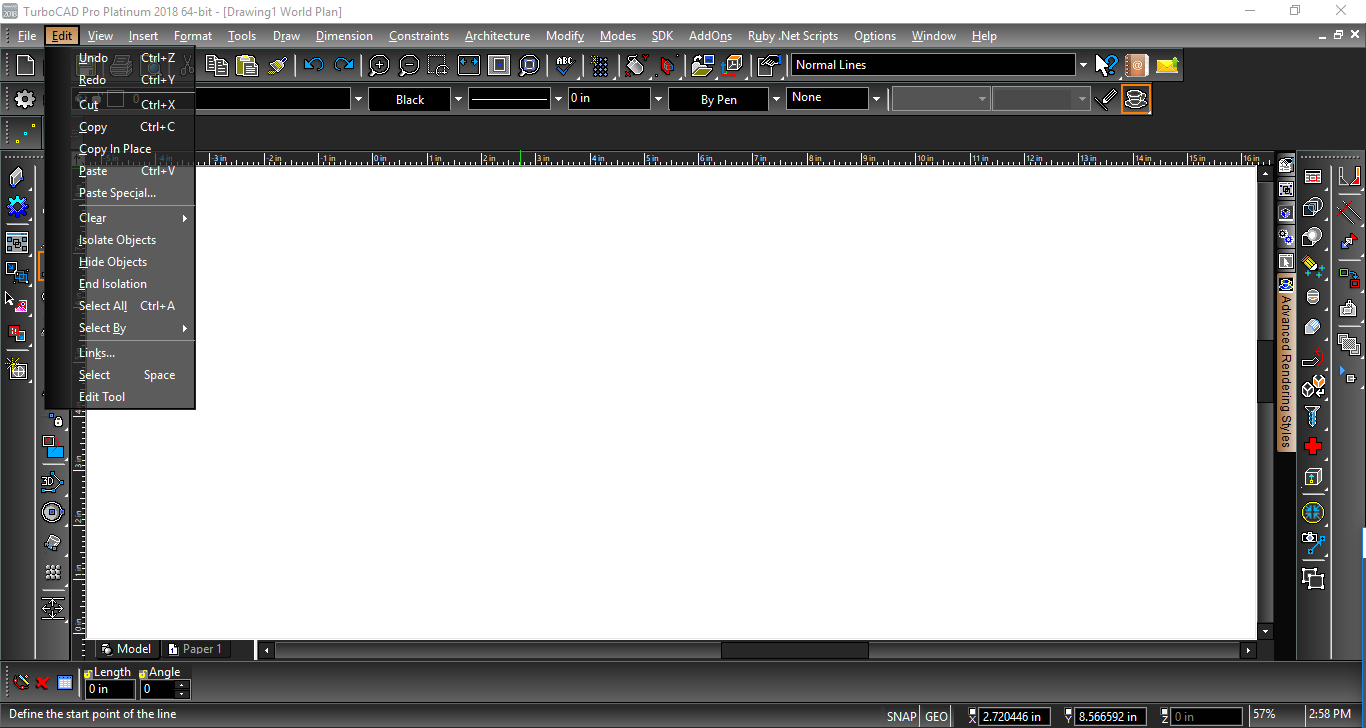Image resolution: width=1366 pixels, height=728 pixels.
Task: Click the red cross icon in right toolbar
Action: (x=1313, y=446)
